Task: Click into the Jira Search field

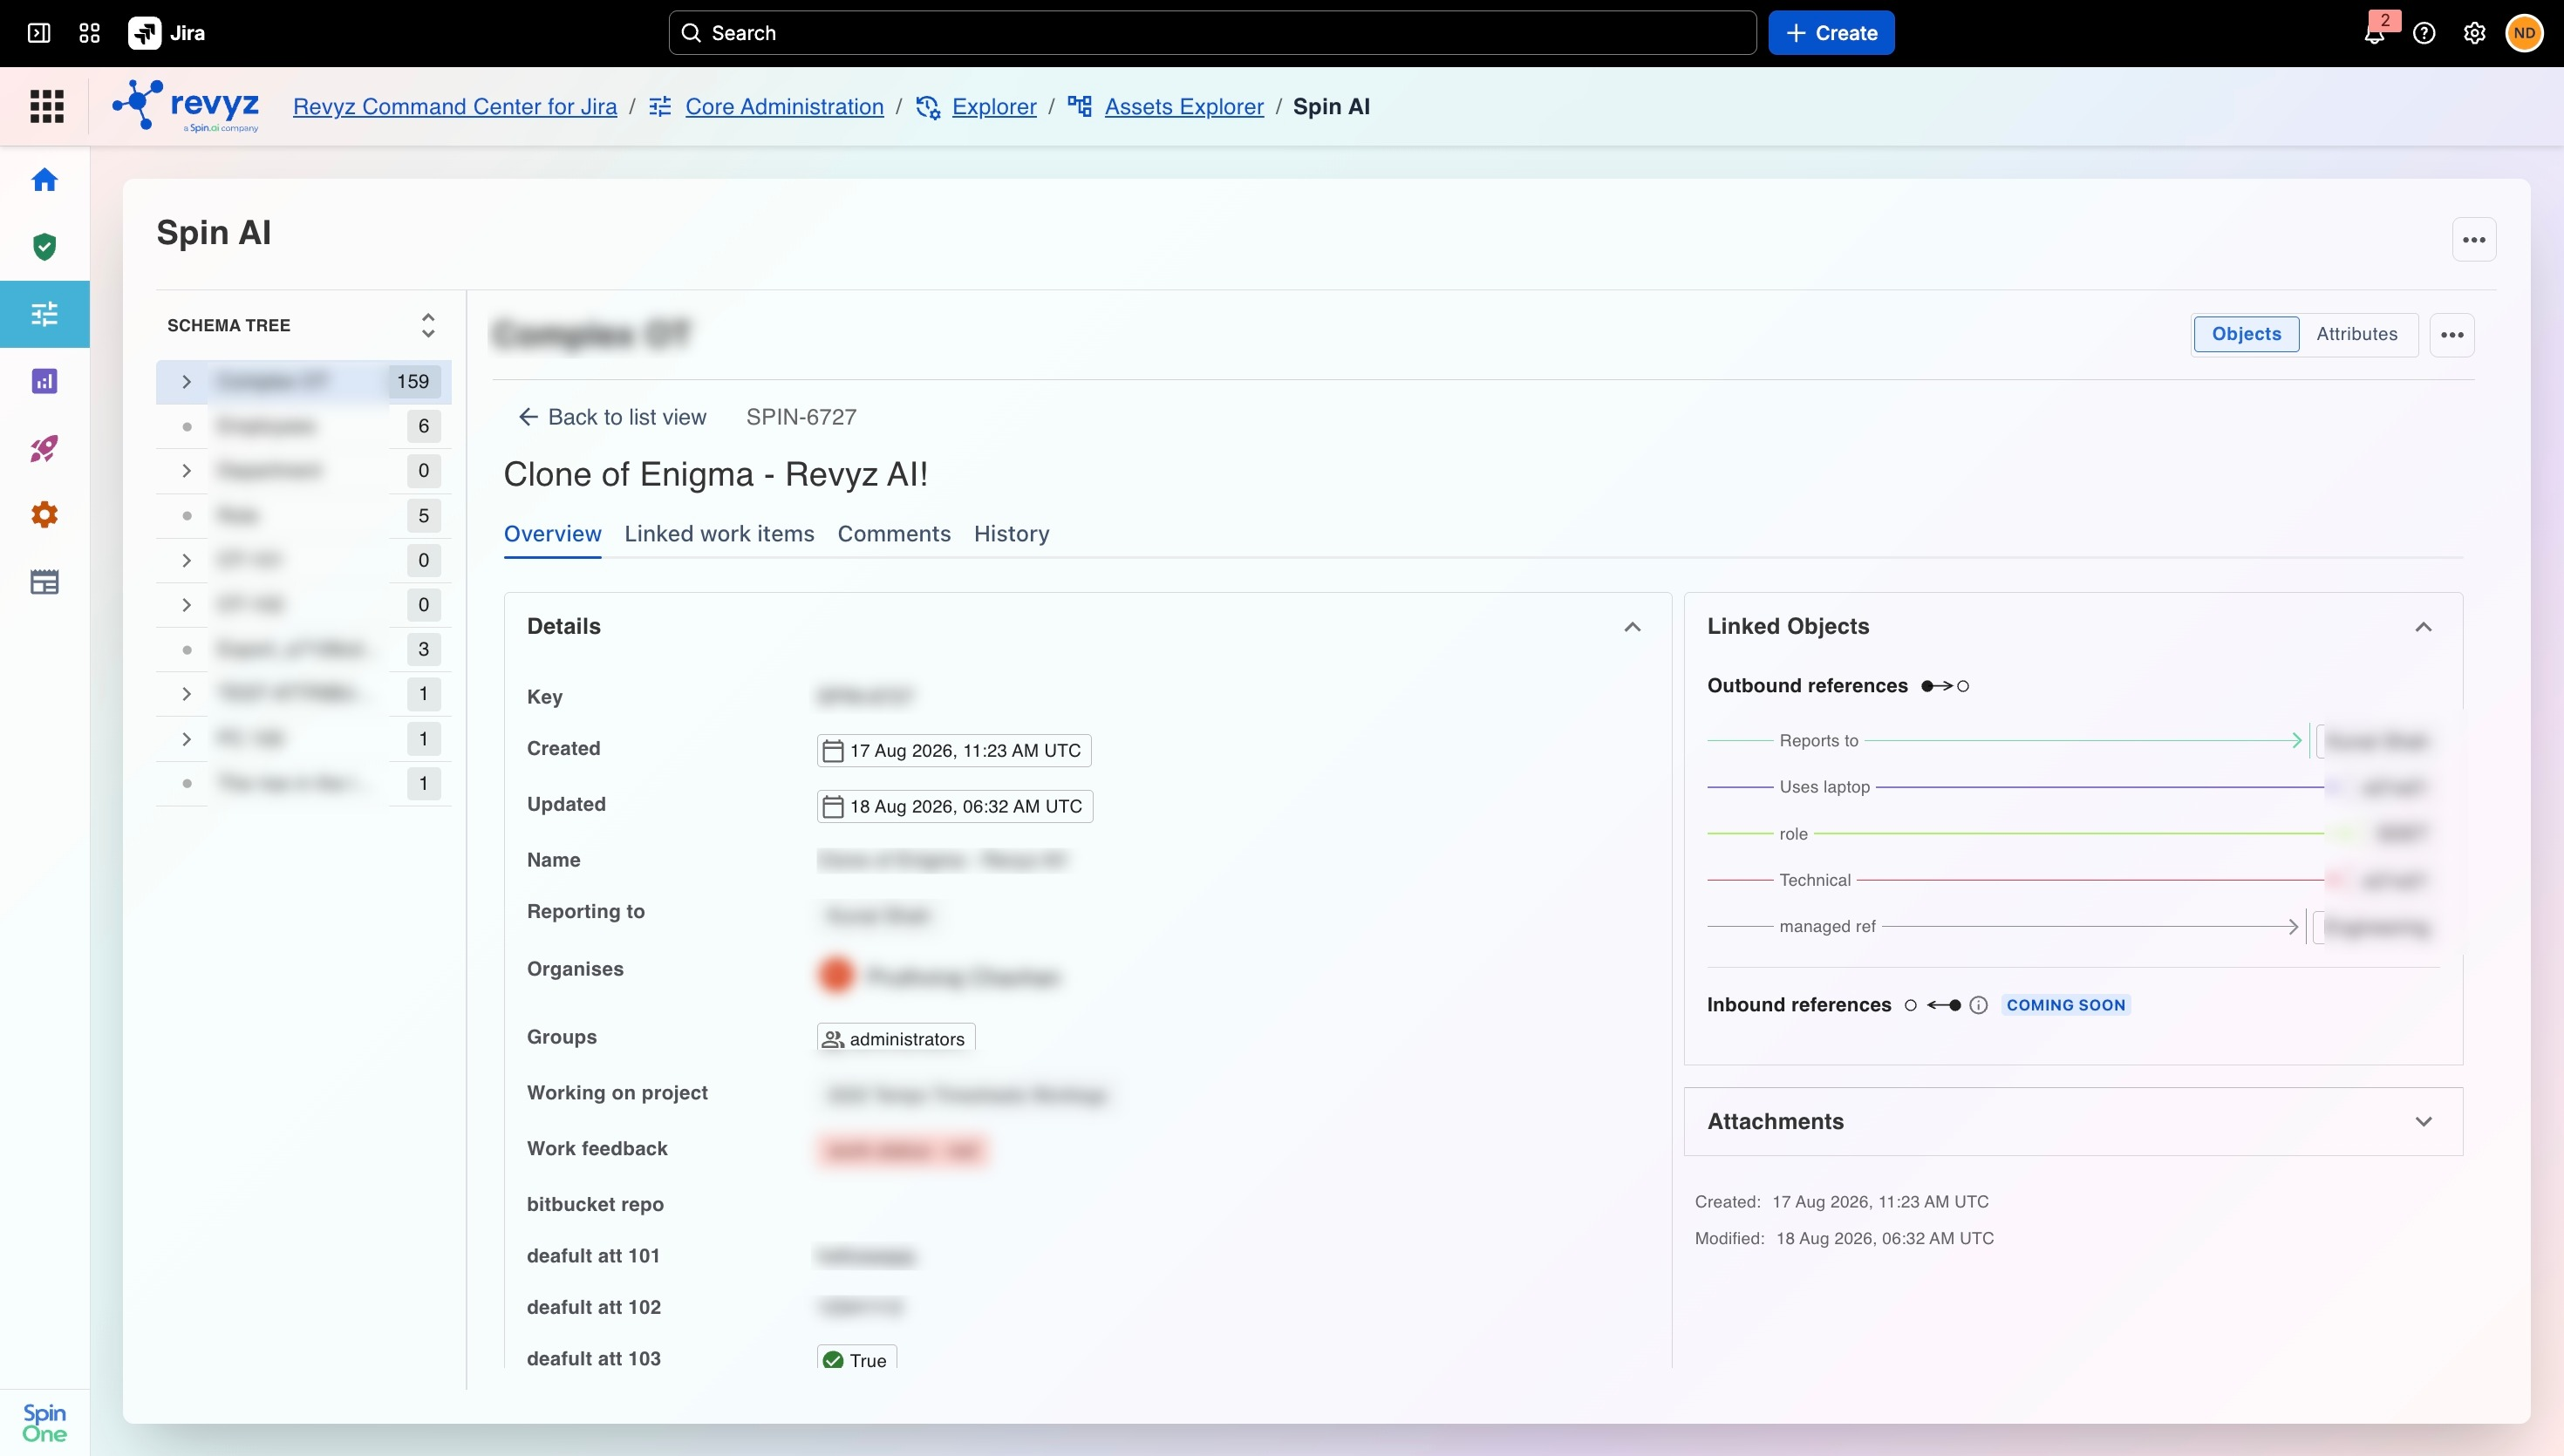Action: click(x=1212, y=33)
